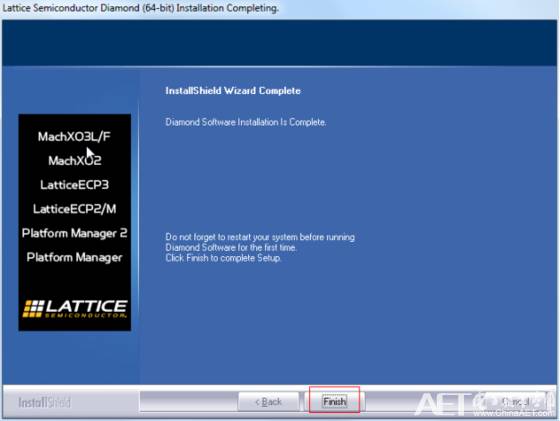
Task: Select the LatticeECP2/M text
Action: pos(75,209)
